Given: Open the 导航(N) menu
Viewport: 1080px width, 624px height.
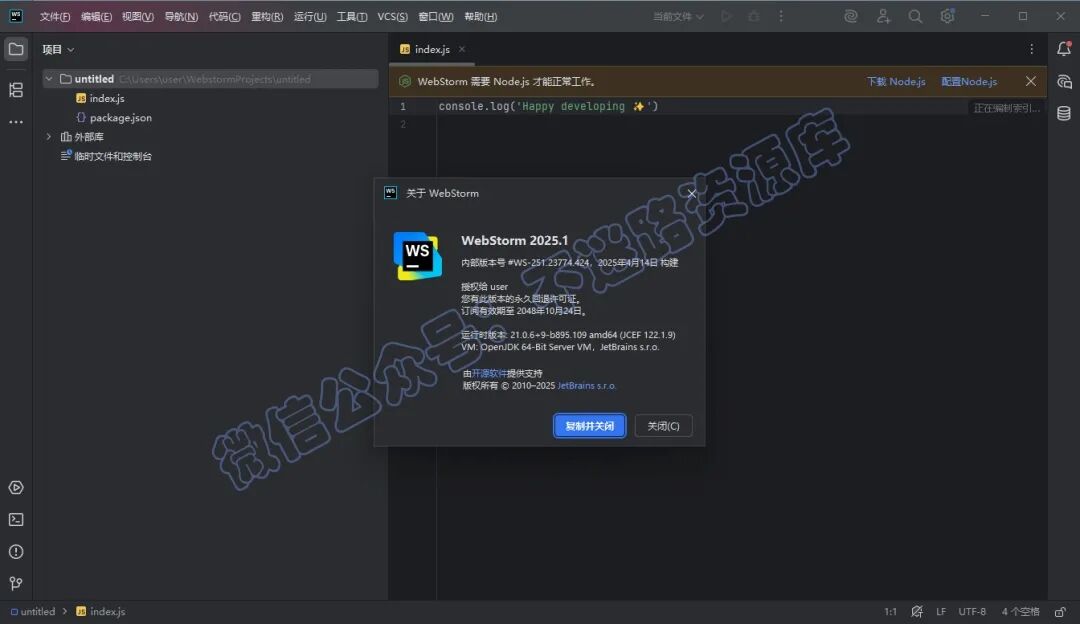Looking at the screenshot, I should click(x=180, y=17).
